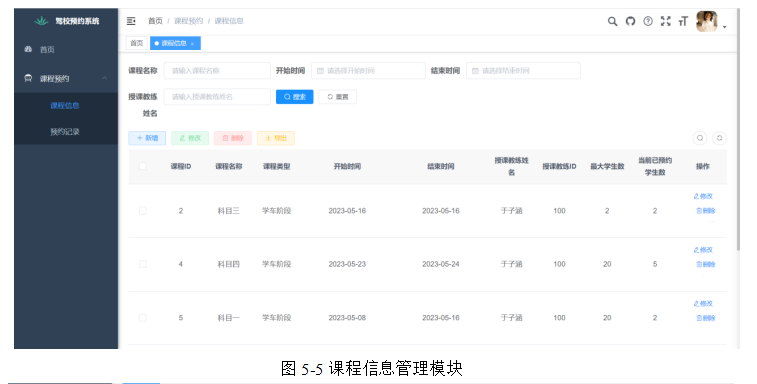The height and width of the screenshot is (384, 757).
Task: Click the 科目三 course name cell
Action: click(x=228, y=211)
